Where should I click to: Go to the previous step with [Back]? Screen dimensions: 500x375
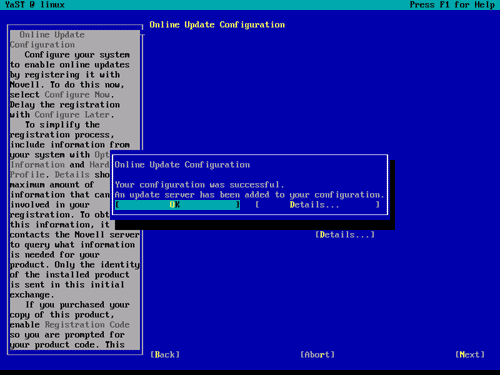pos(165,355)
